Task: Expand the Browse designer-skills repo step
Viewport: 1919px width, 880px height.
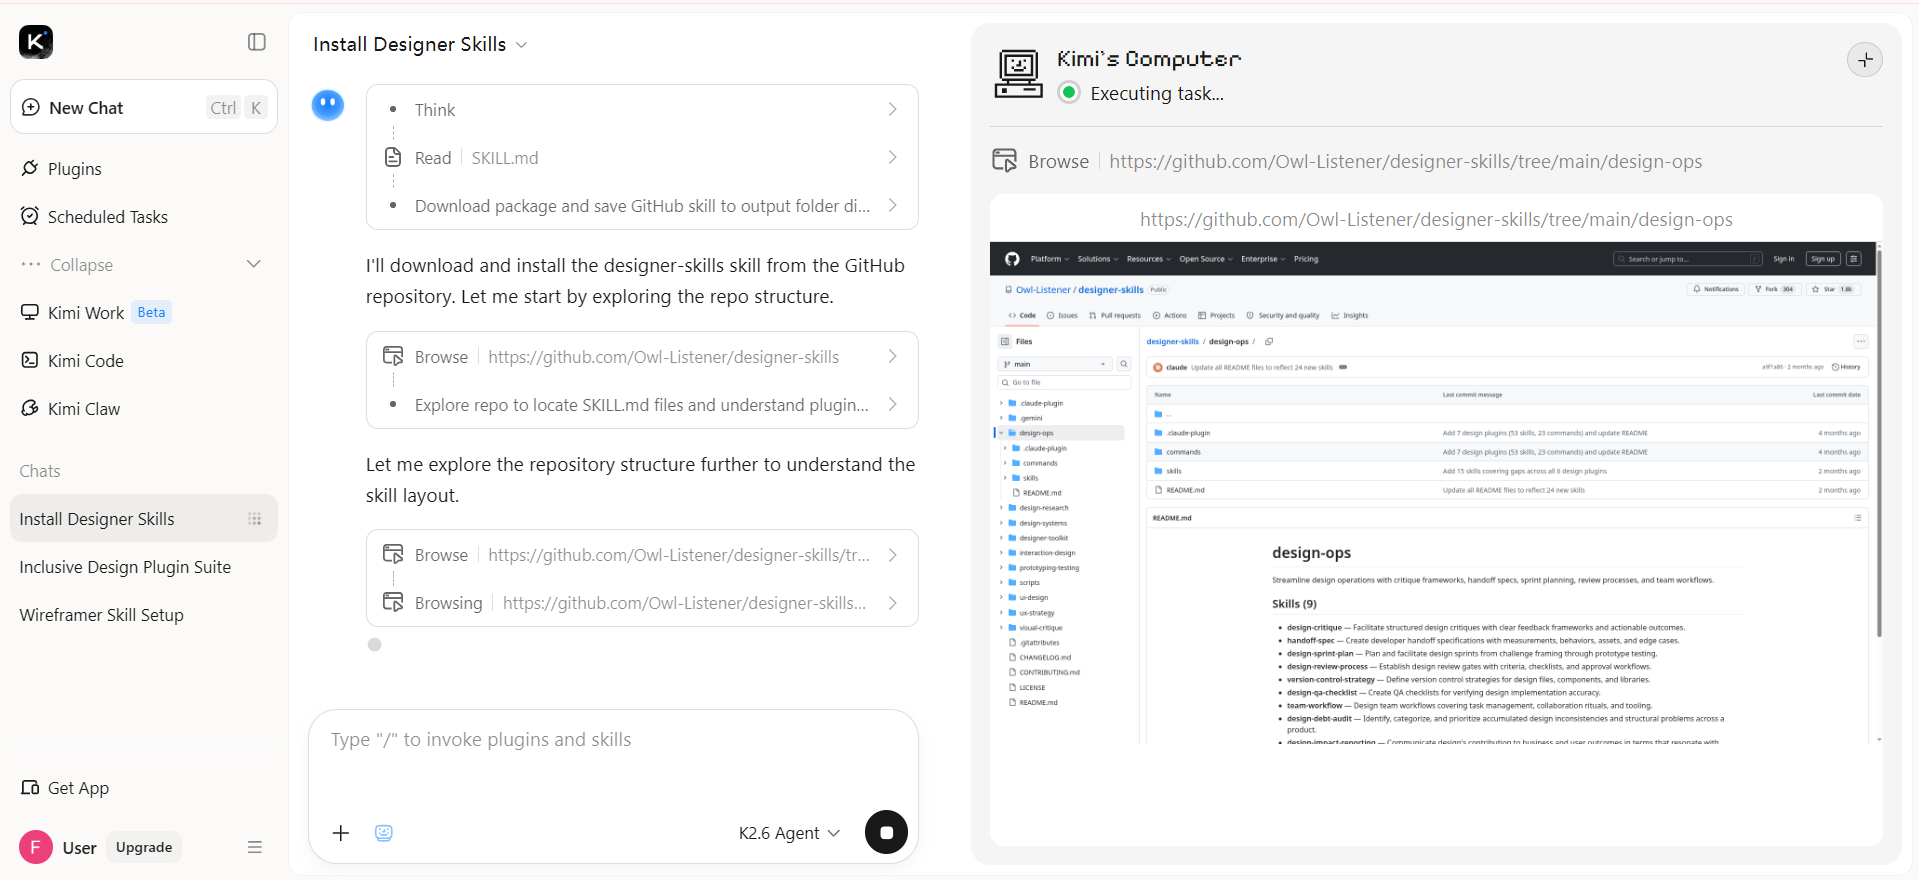Action: pos(642,357)
